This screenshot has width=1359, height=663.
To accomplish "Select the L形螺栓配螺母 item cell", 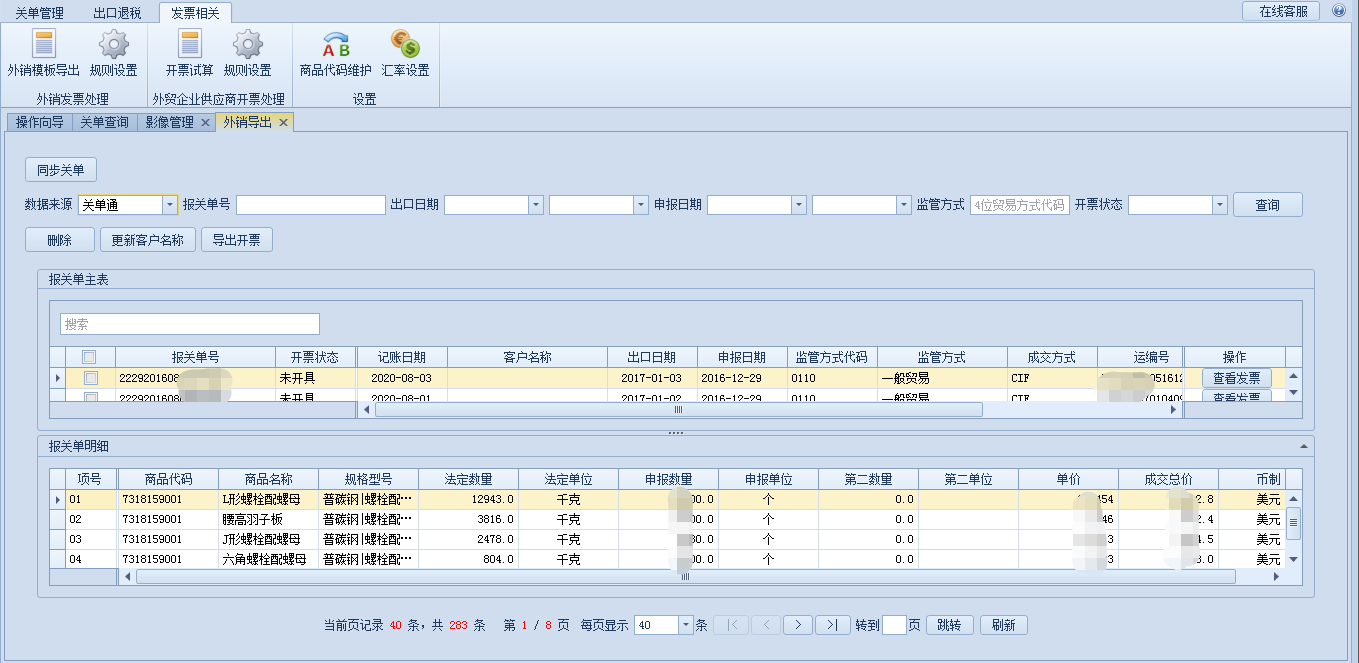I will coord(268,499).
